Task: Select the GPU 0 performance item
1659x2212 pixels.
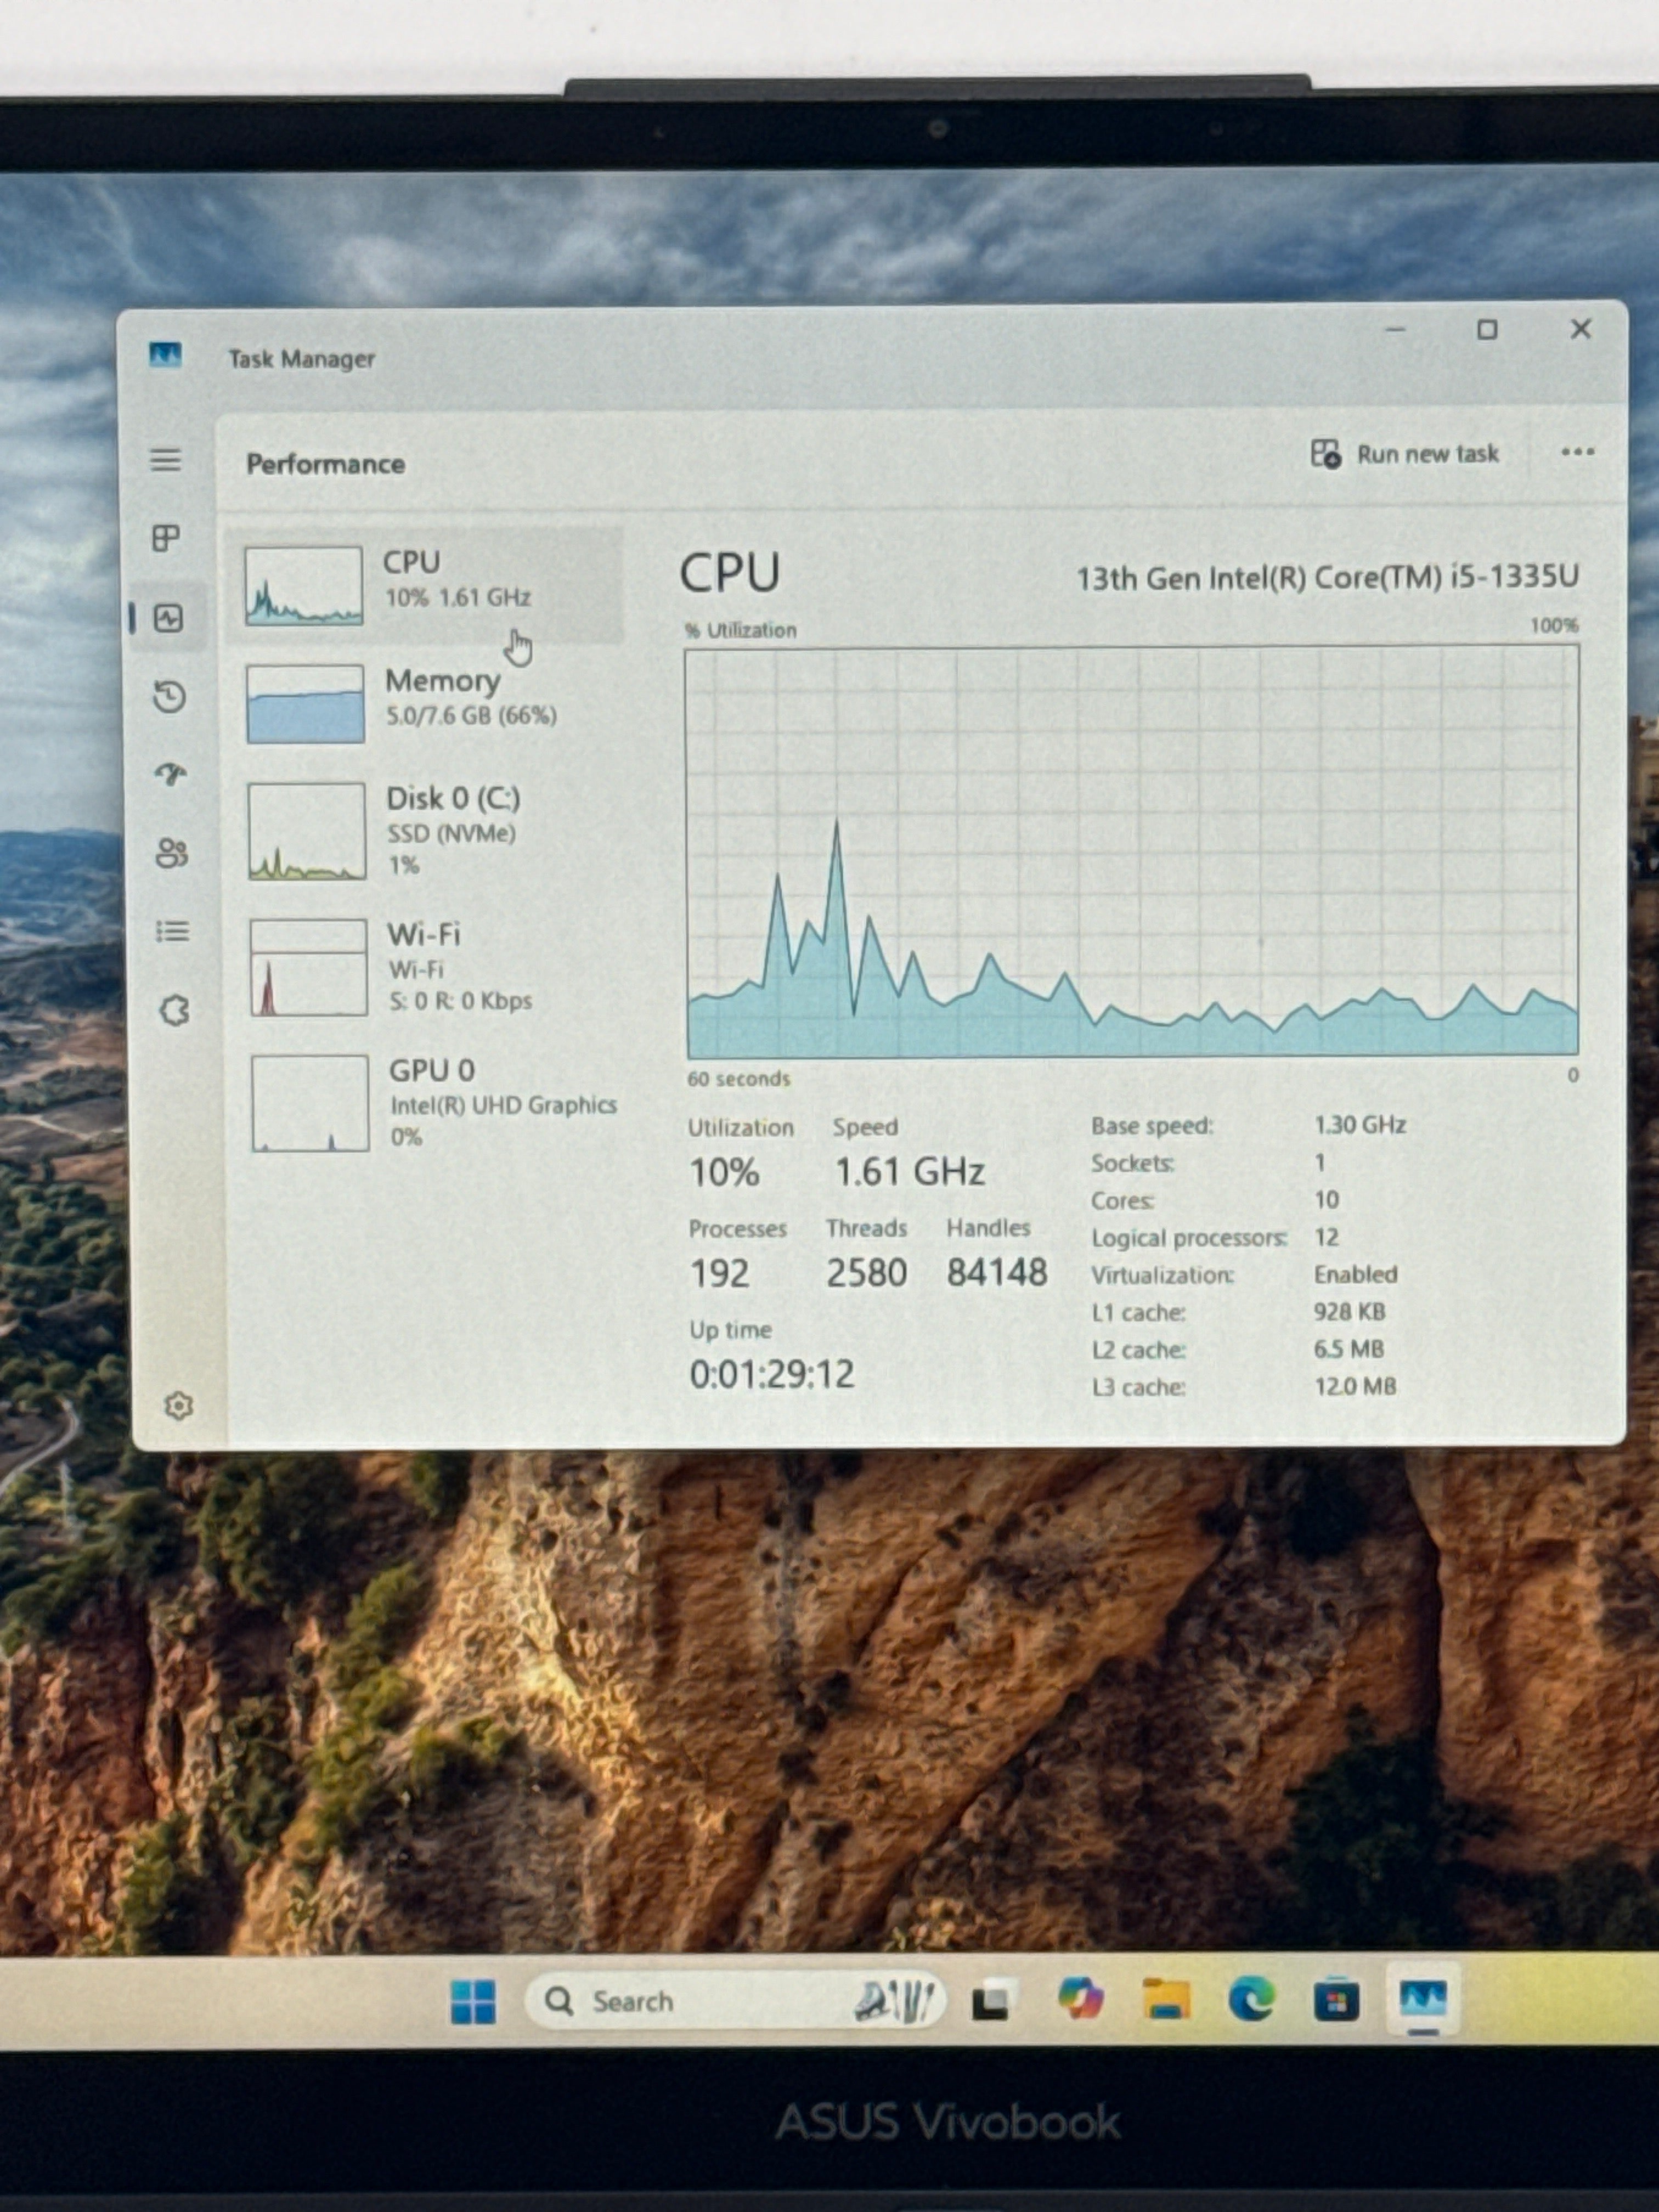Action: click(430, 1103)
